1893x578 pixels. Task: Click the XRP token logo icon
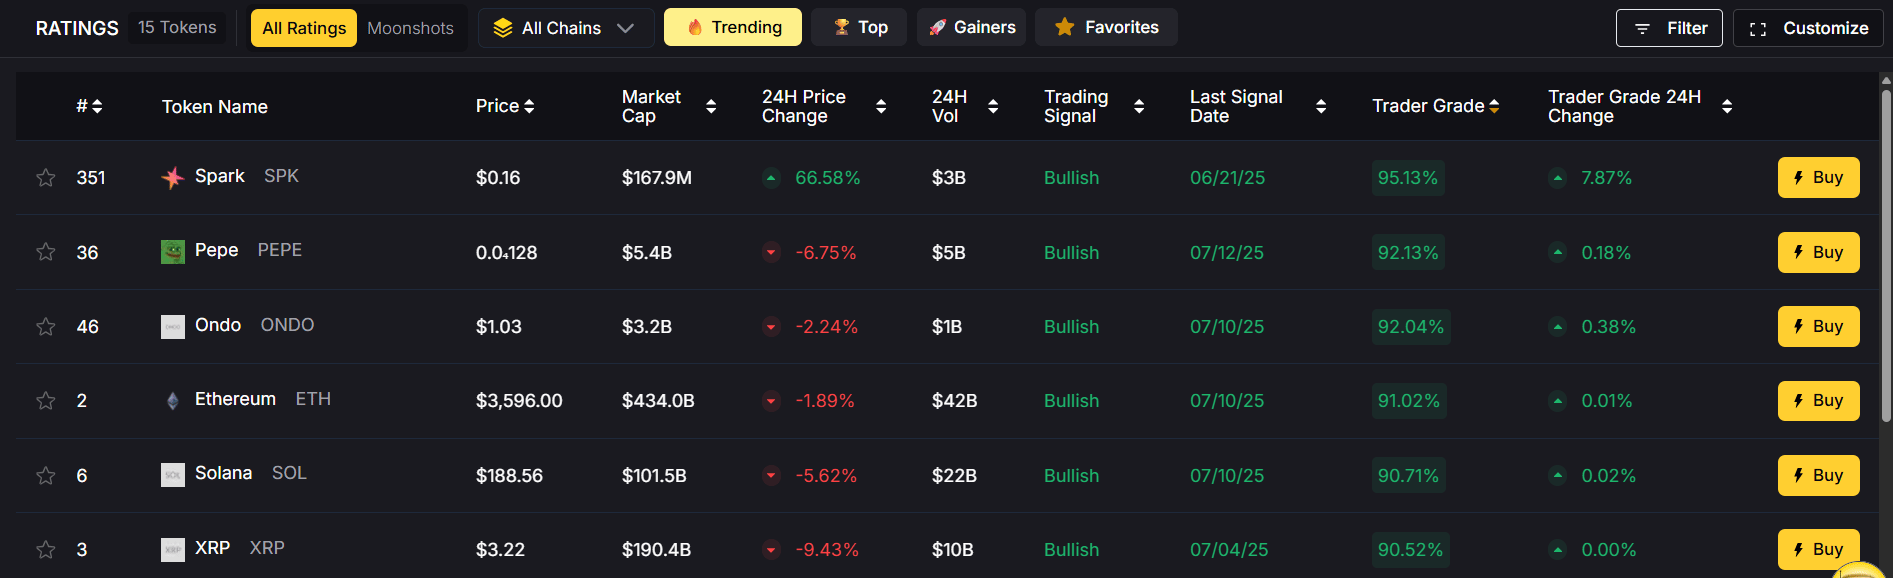(173, 550)
